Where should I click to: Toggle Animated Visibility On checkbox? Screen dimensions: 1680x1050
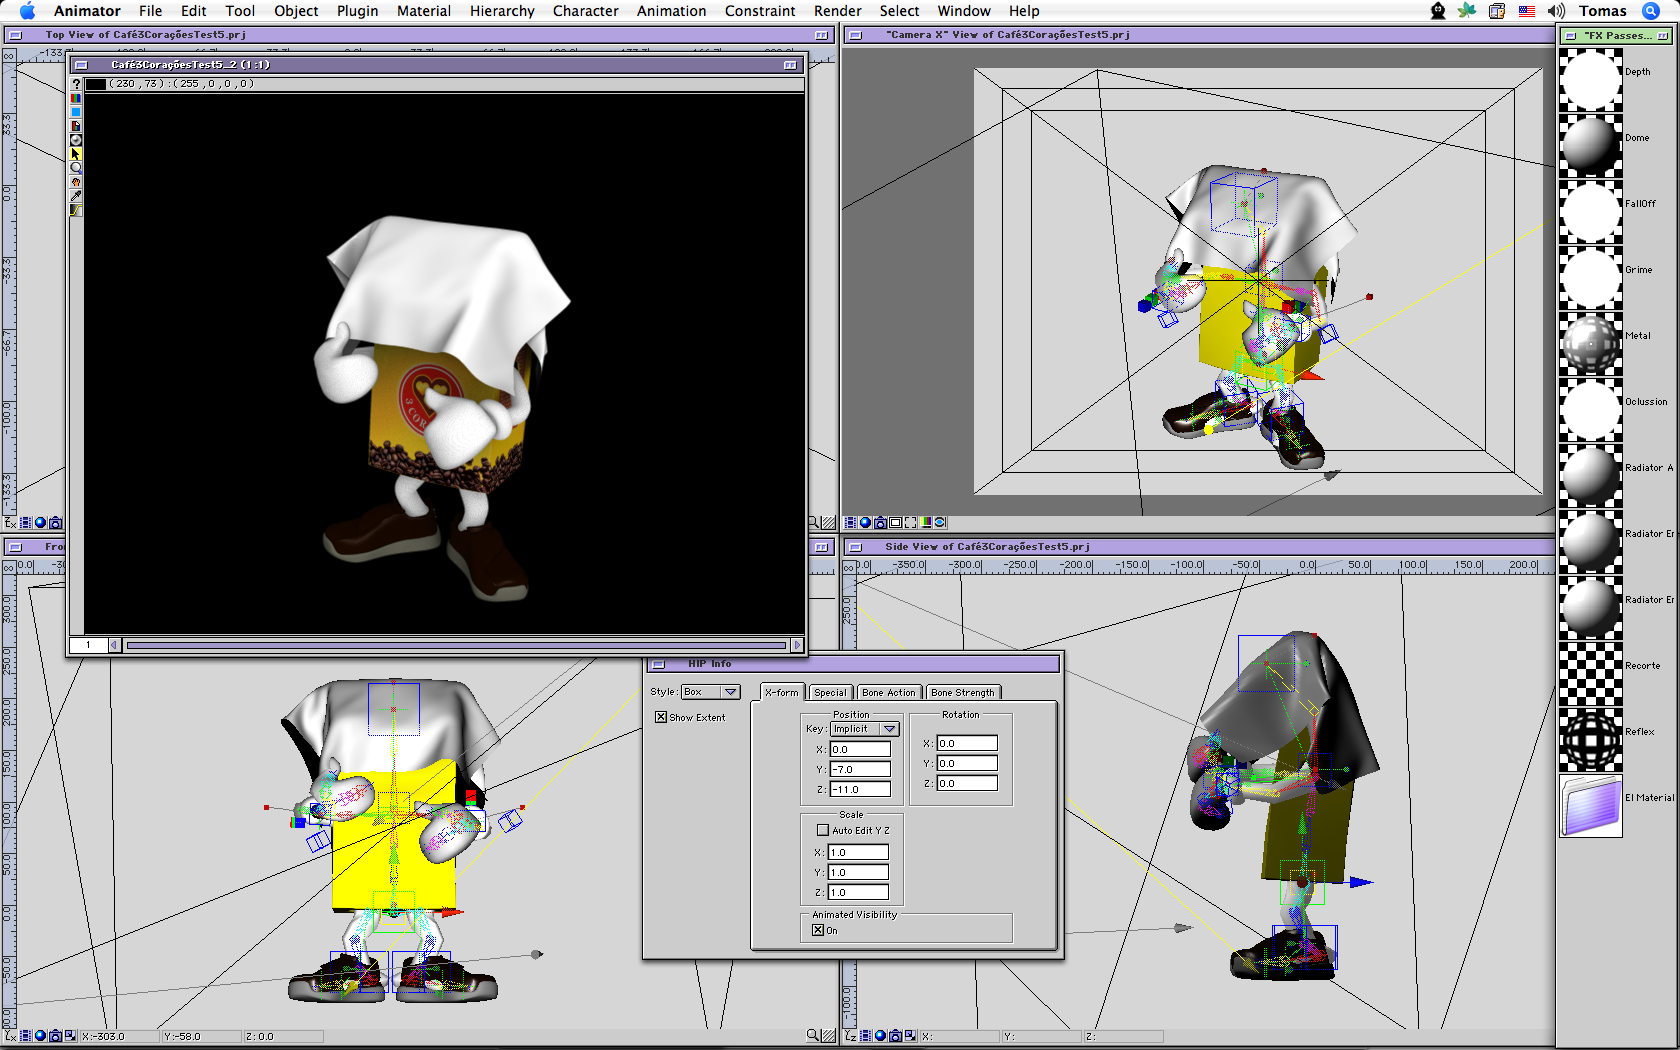pos(818,930)
